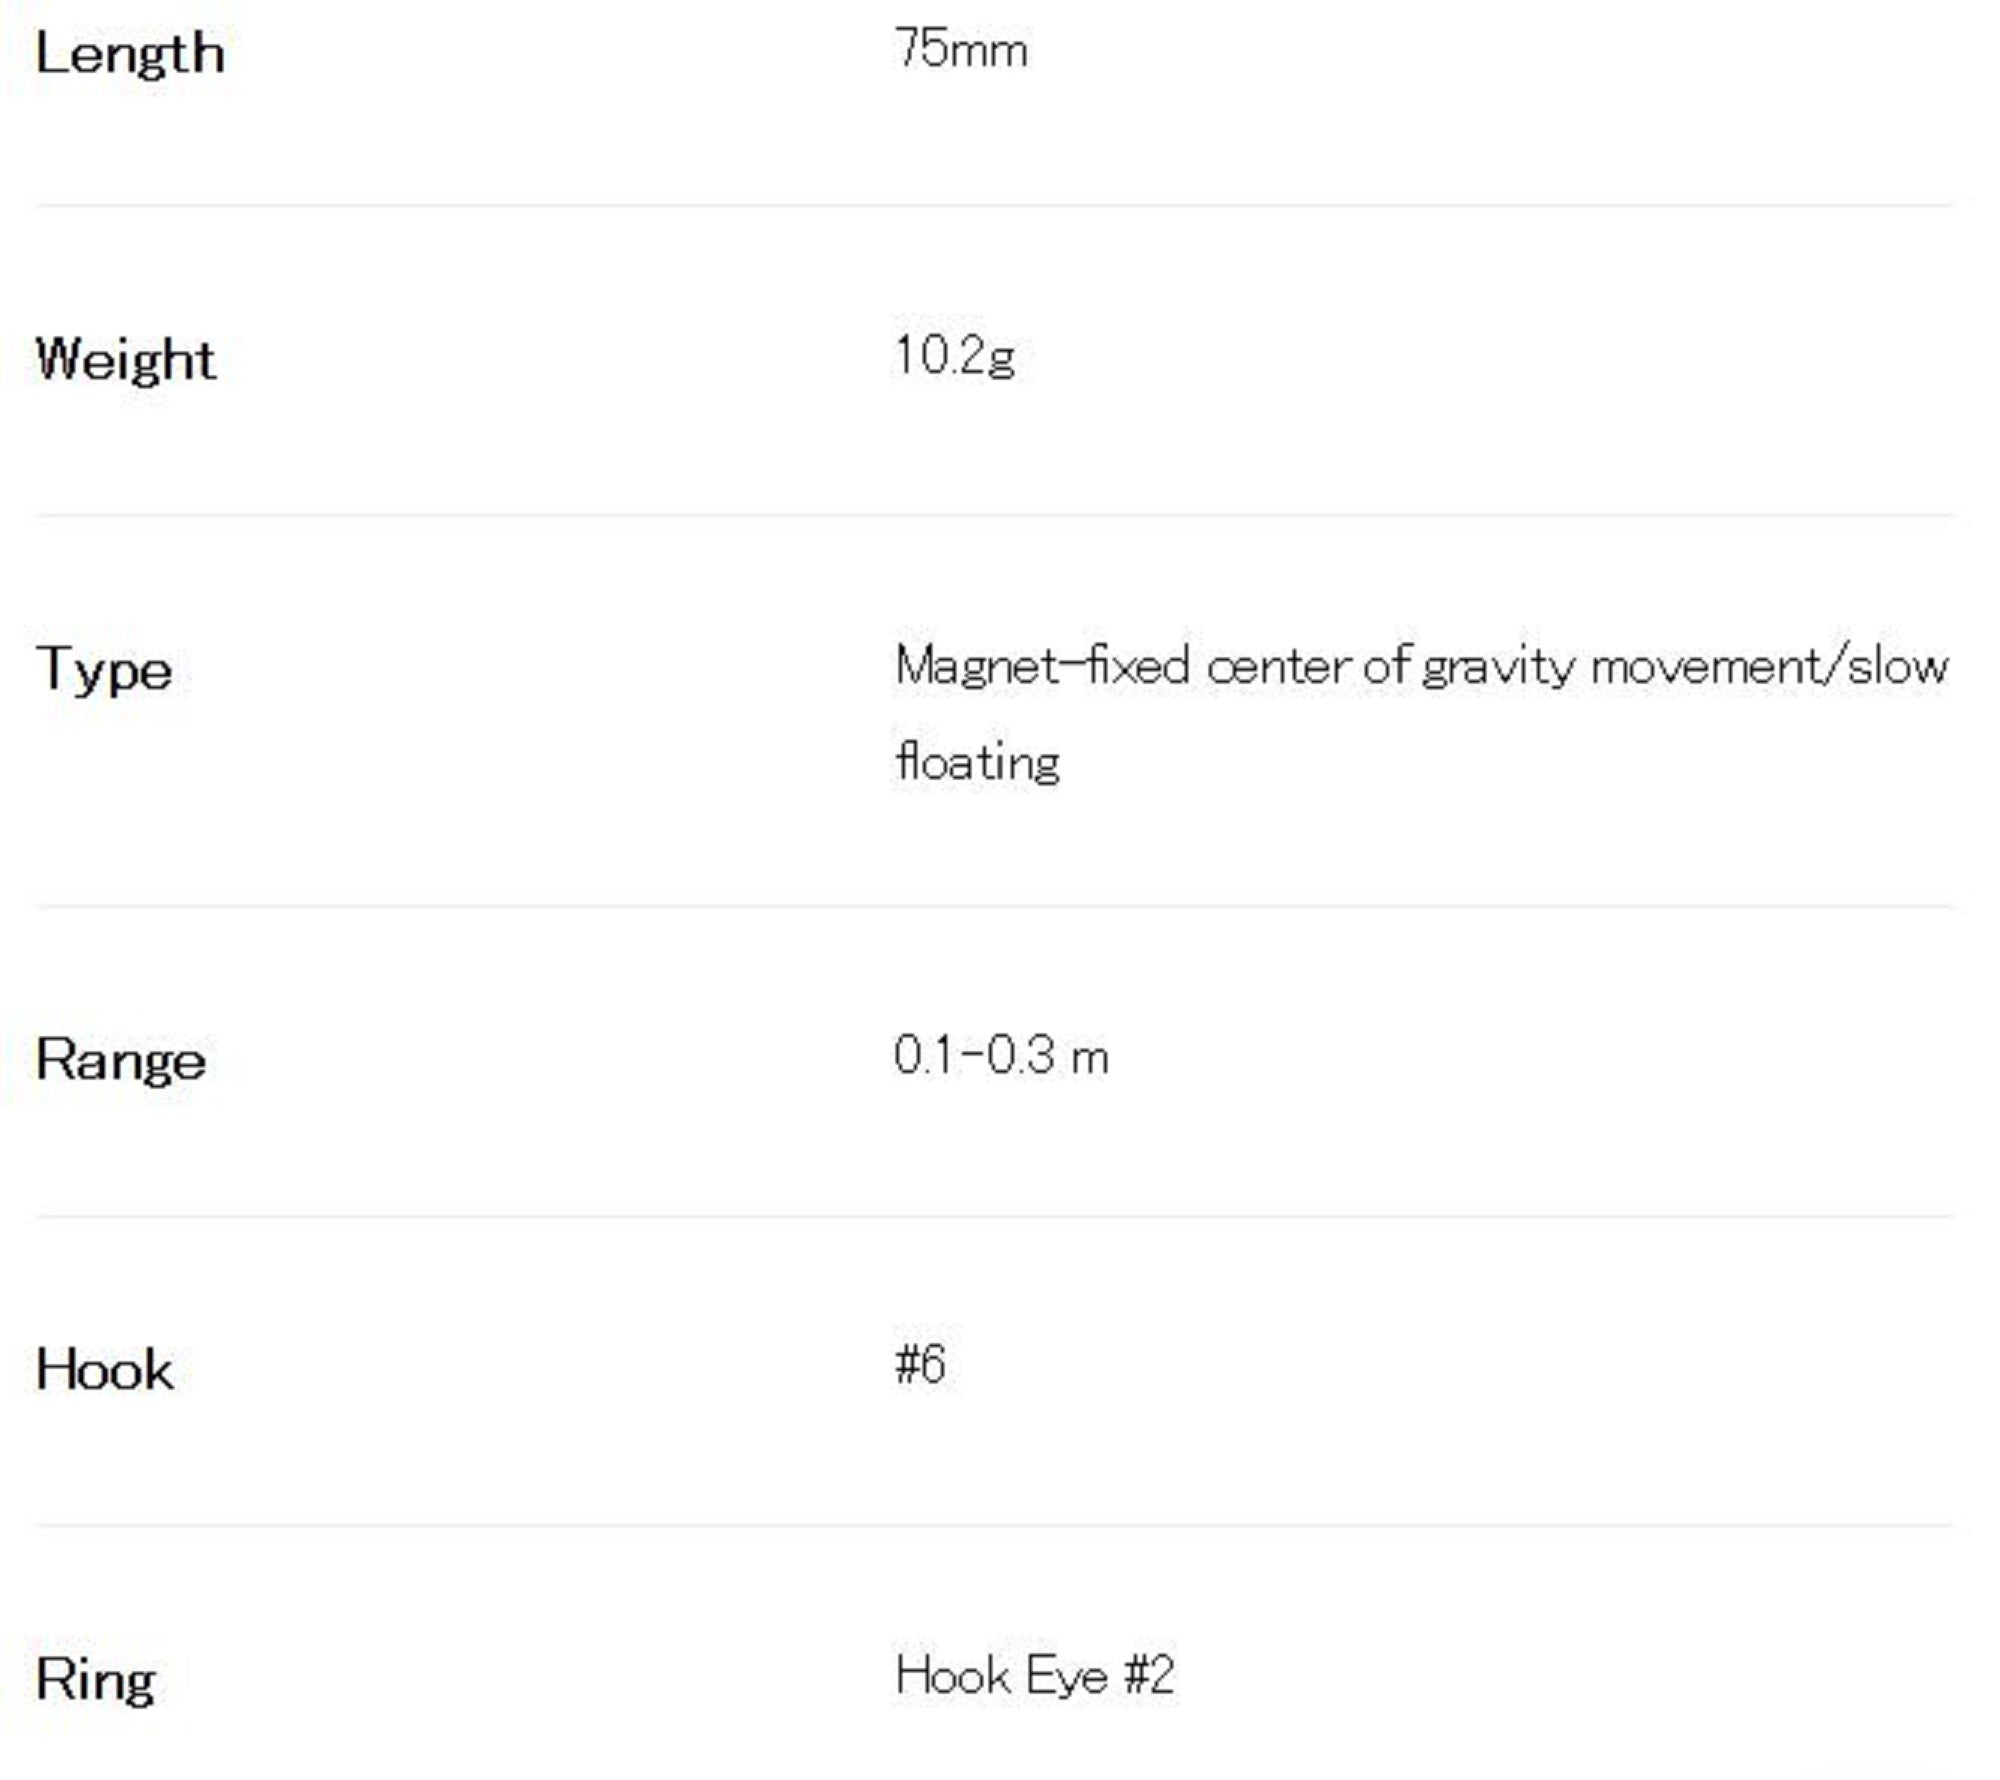The width and height of the screenshot is (2000, 1780).
Task: Click the word Magnet-fixed in Type value
Action: tap(1041, 667)
